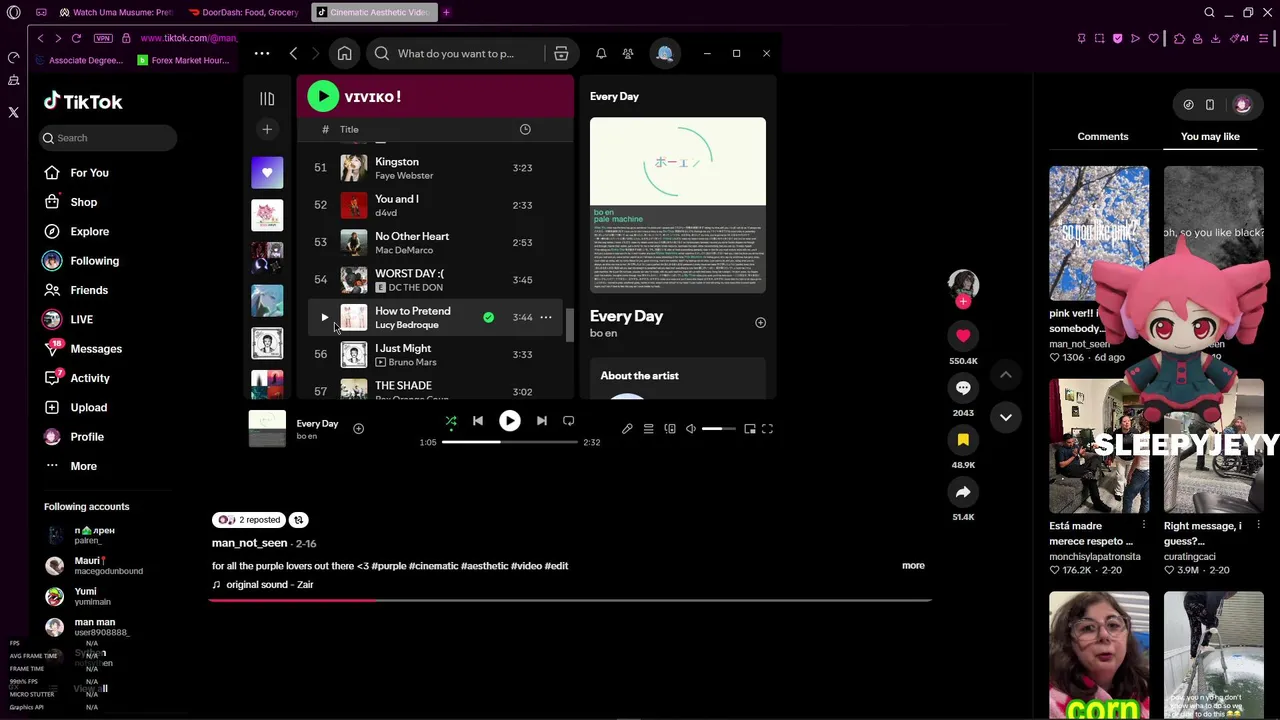Open TikTok Following feed
Image resolution: width=1280 pixels, height=720 pixels.
pyautogui.click(x=94, y=261)
